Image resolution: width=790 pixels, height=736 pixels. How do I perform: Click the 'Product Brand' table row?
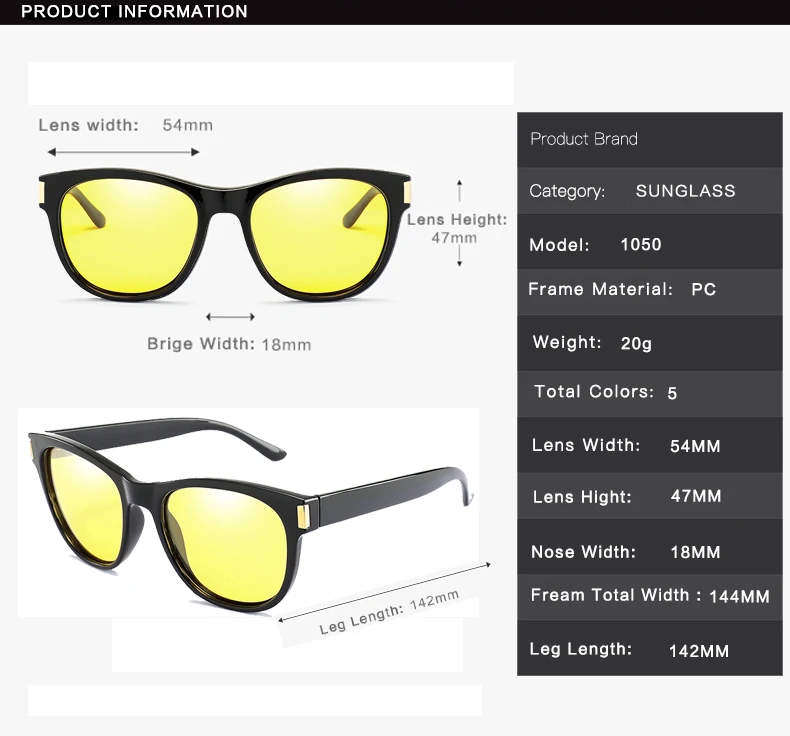[x=649, y=140]
